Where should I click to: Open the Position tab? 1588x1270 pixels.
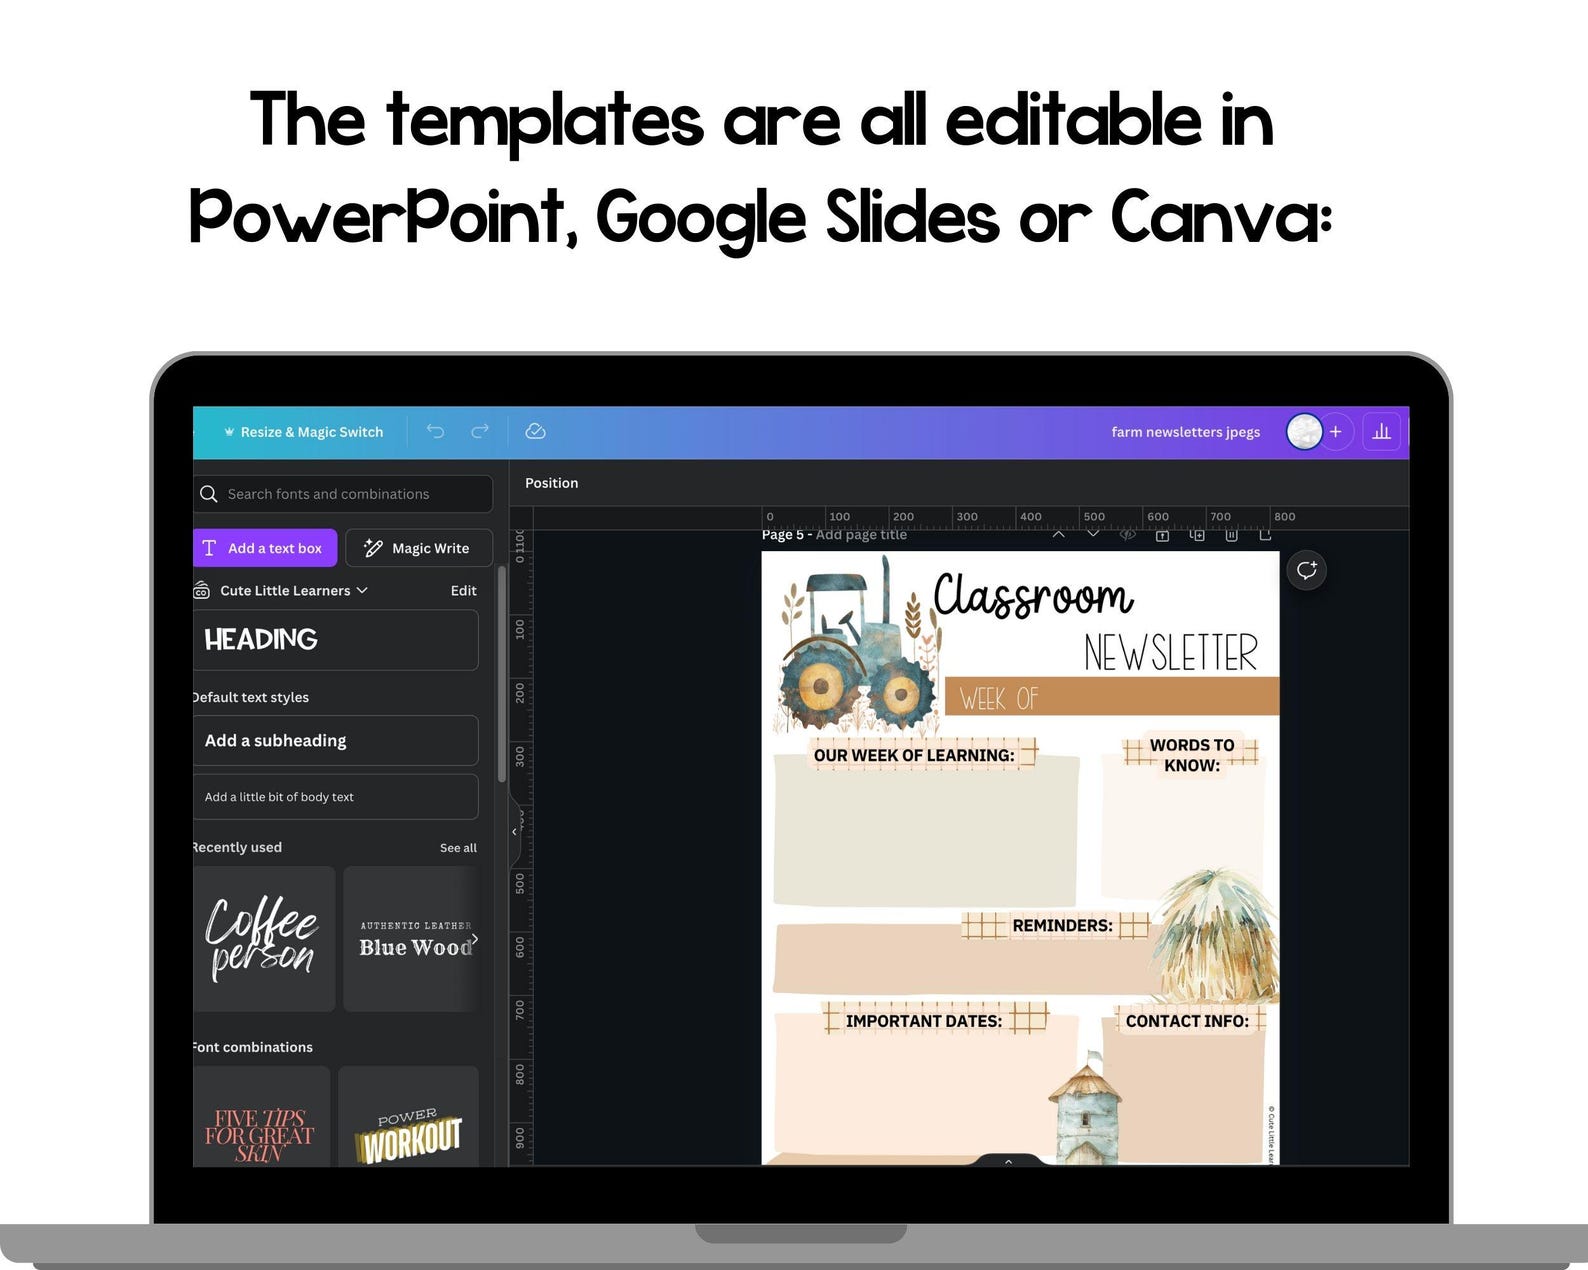point(551,483)
